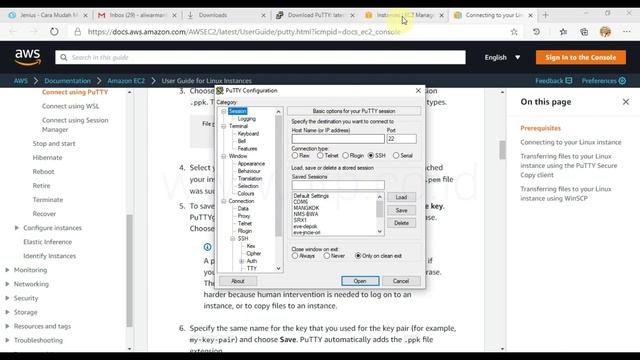Click Sign In to the Console
The height and width of the screenshot is (360, 640).
pos(580,58)
